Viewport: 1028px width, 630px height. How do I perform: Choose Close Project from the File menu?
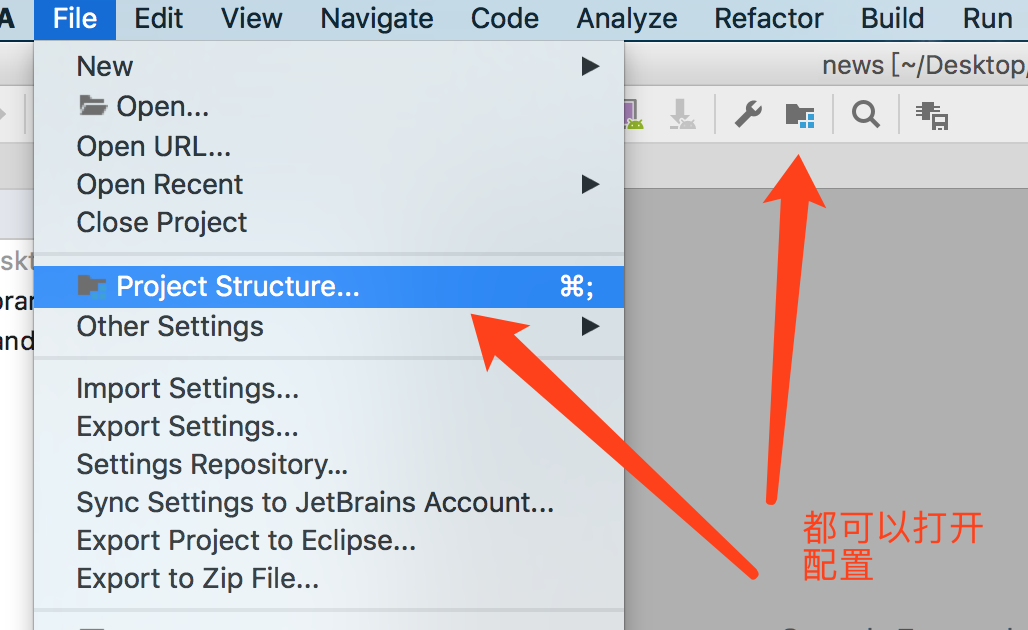[x=162, y=223]
